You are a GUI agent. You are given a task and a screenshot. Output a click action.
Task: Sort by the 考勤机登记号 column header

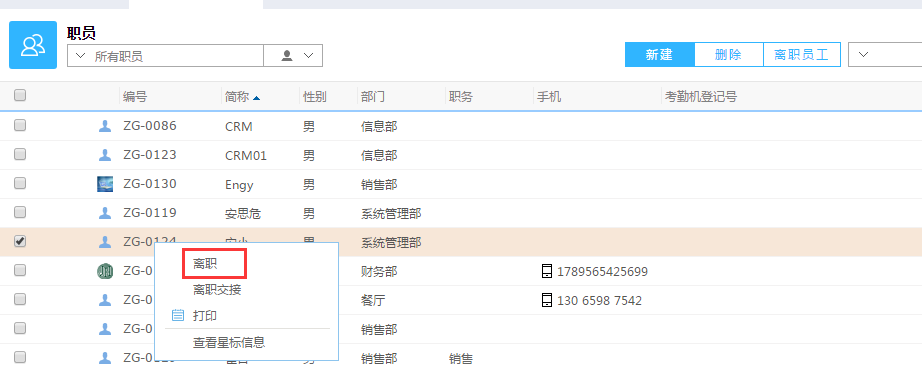[700, 97]
